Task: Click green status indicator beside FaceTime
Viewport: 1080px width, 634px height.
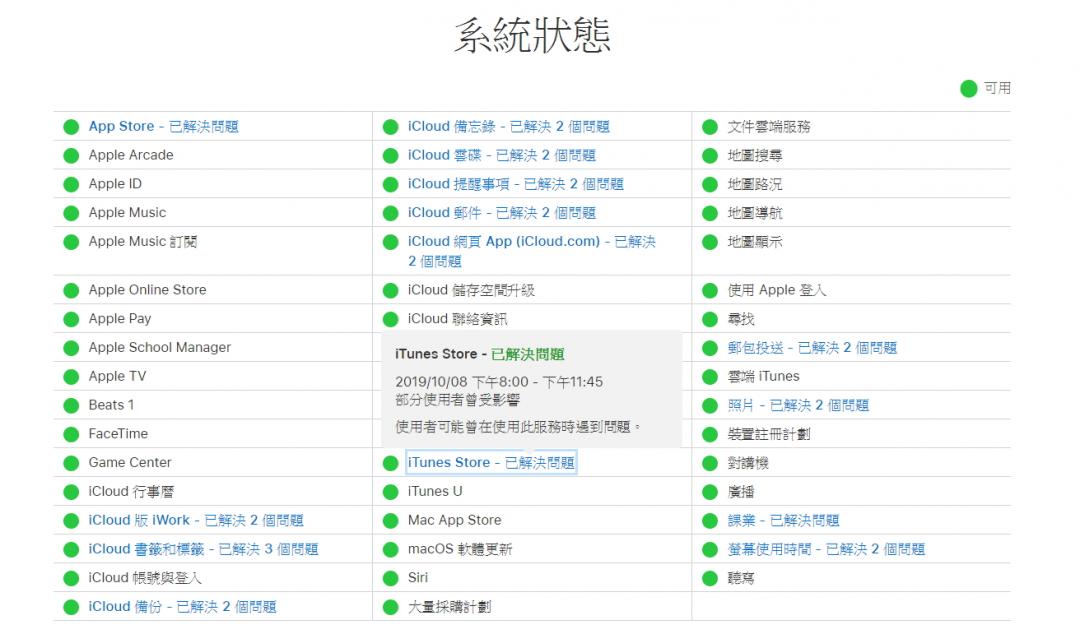Action: coord(71,434)
